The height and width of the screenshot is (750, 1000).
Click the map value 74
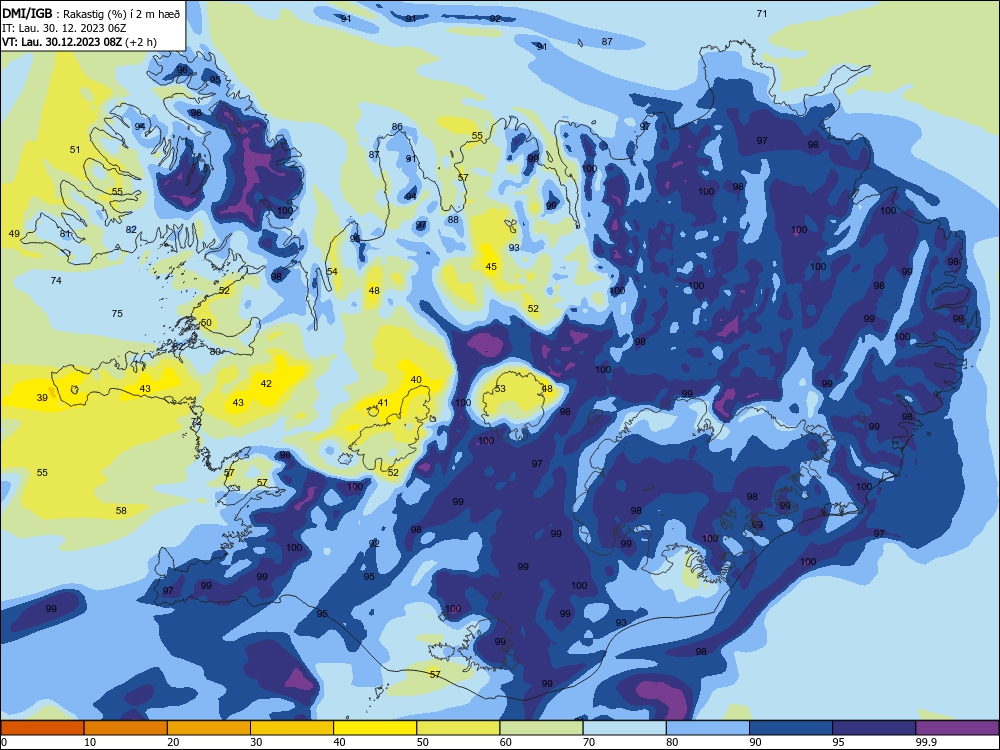pos(56,280)
